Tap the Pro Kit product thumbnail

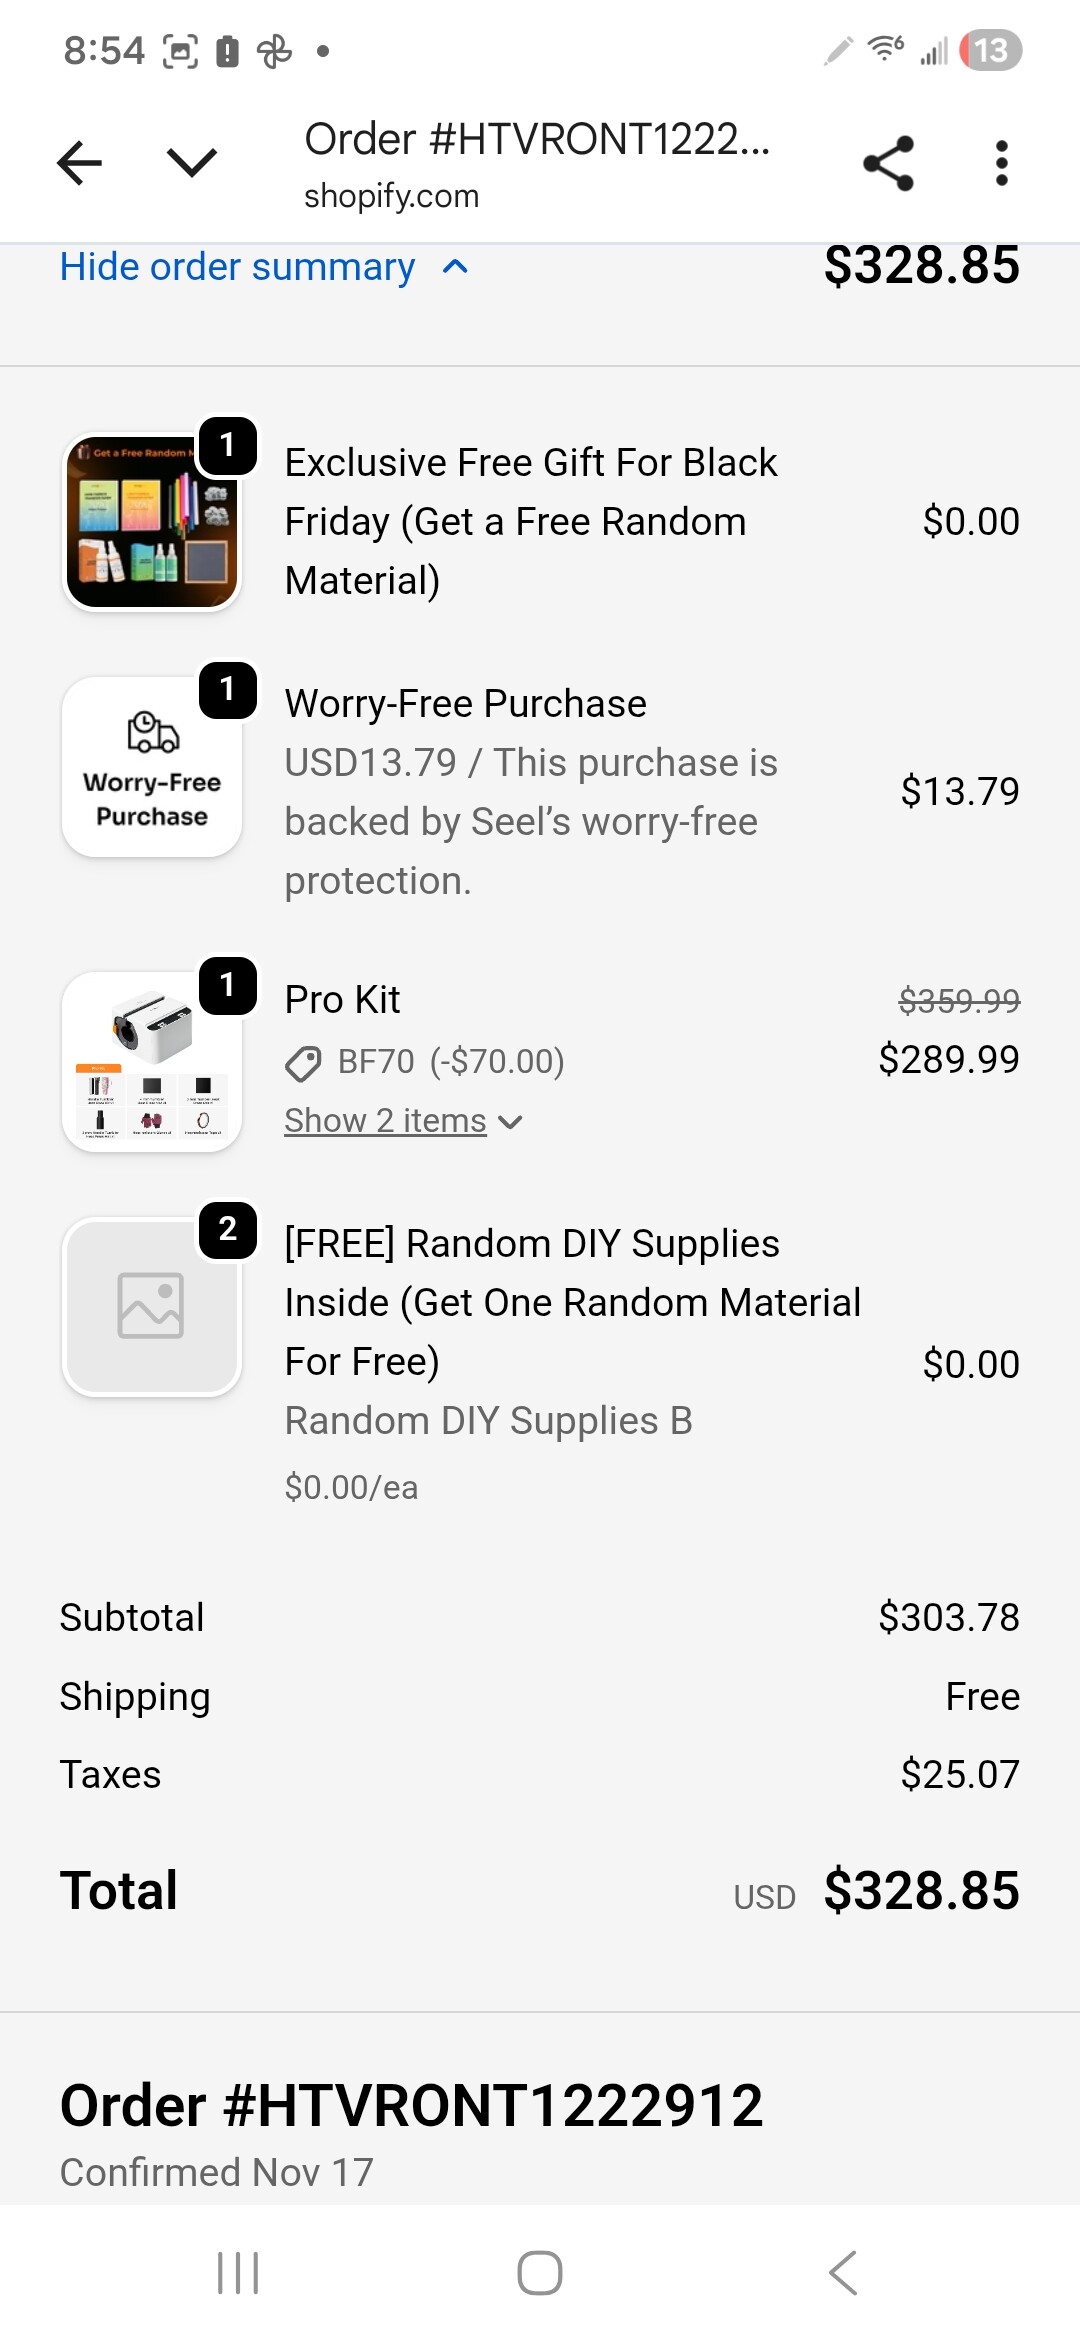(152, 1062)
